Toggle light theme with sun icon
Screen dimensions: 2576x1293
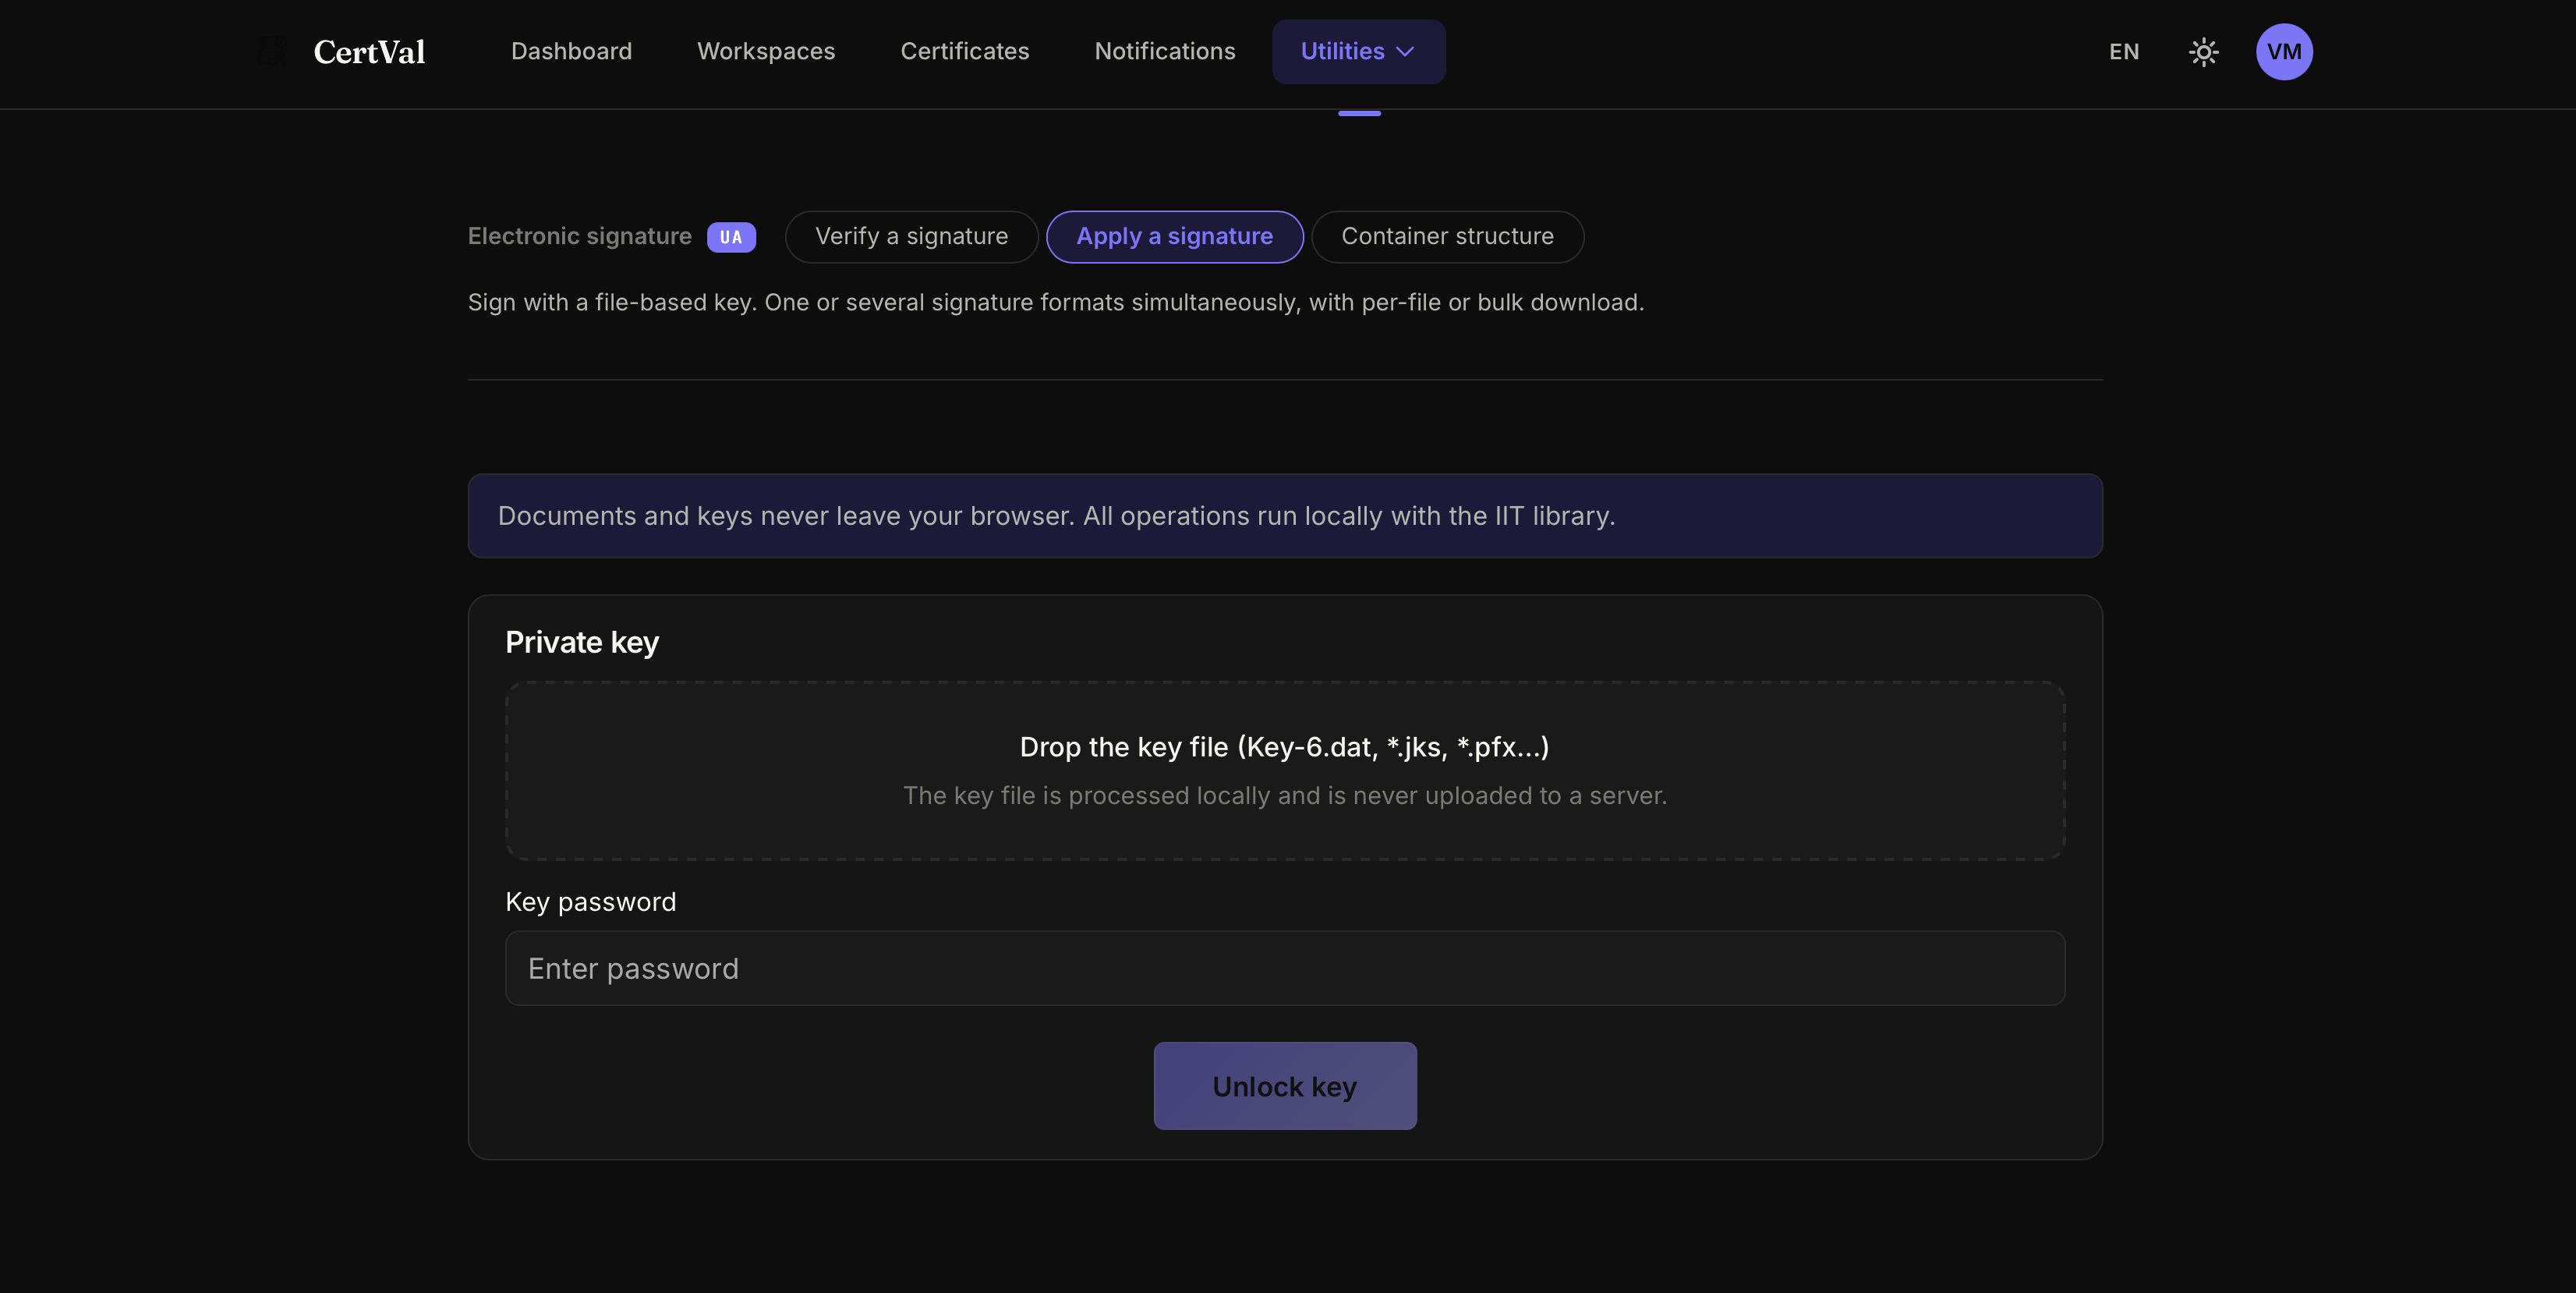click(x=2203, y=52)
